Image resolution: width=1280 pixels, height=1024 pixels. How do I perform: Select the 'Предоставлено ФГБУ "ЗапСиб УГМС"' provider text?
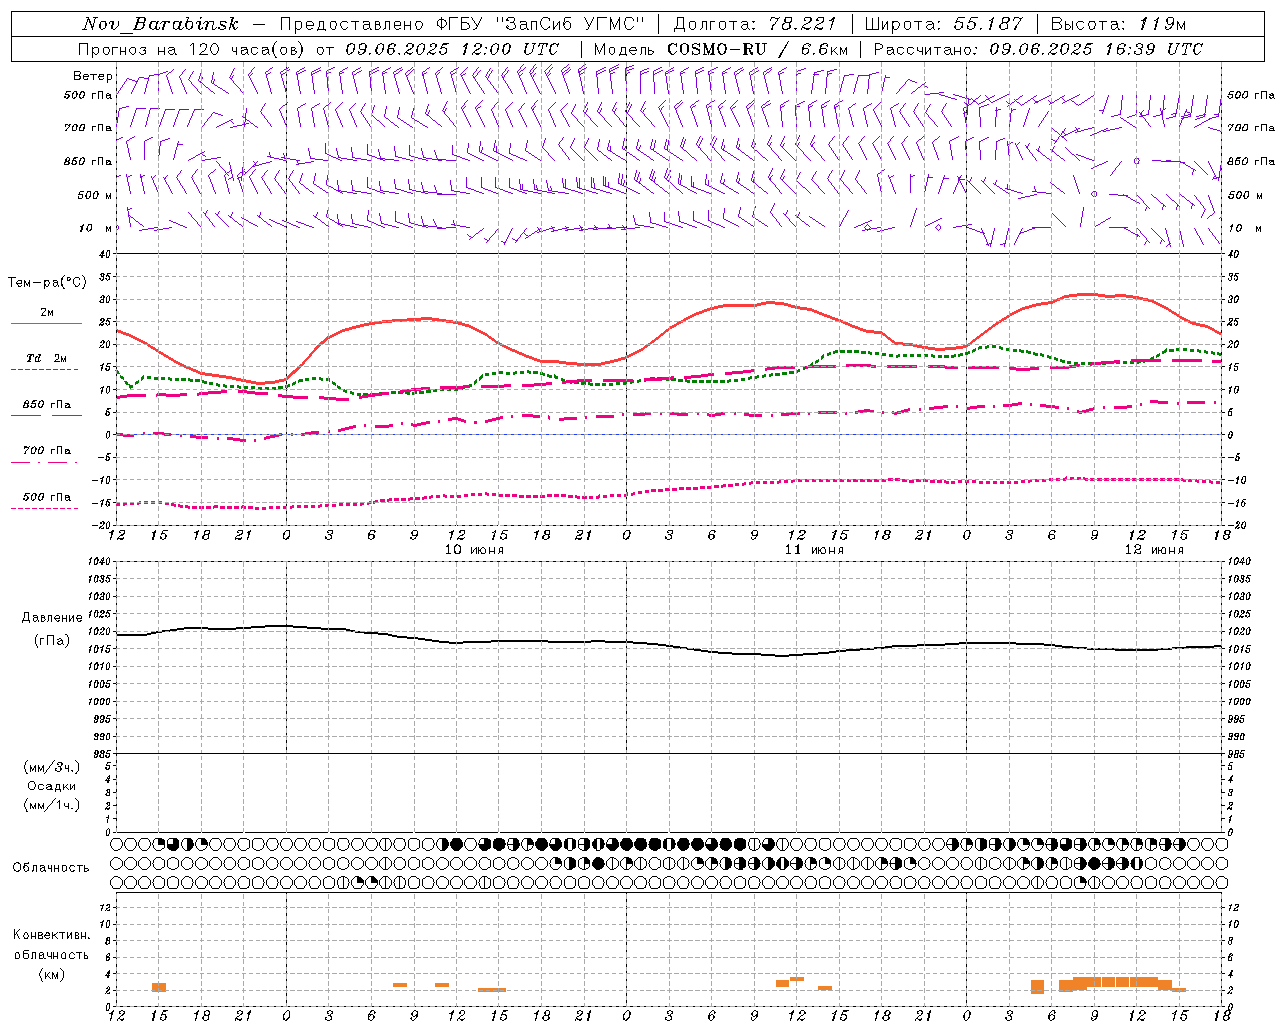(x=462, y=24)
